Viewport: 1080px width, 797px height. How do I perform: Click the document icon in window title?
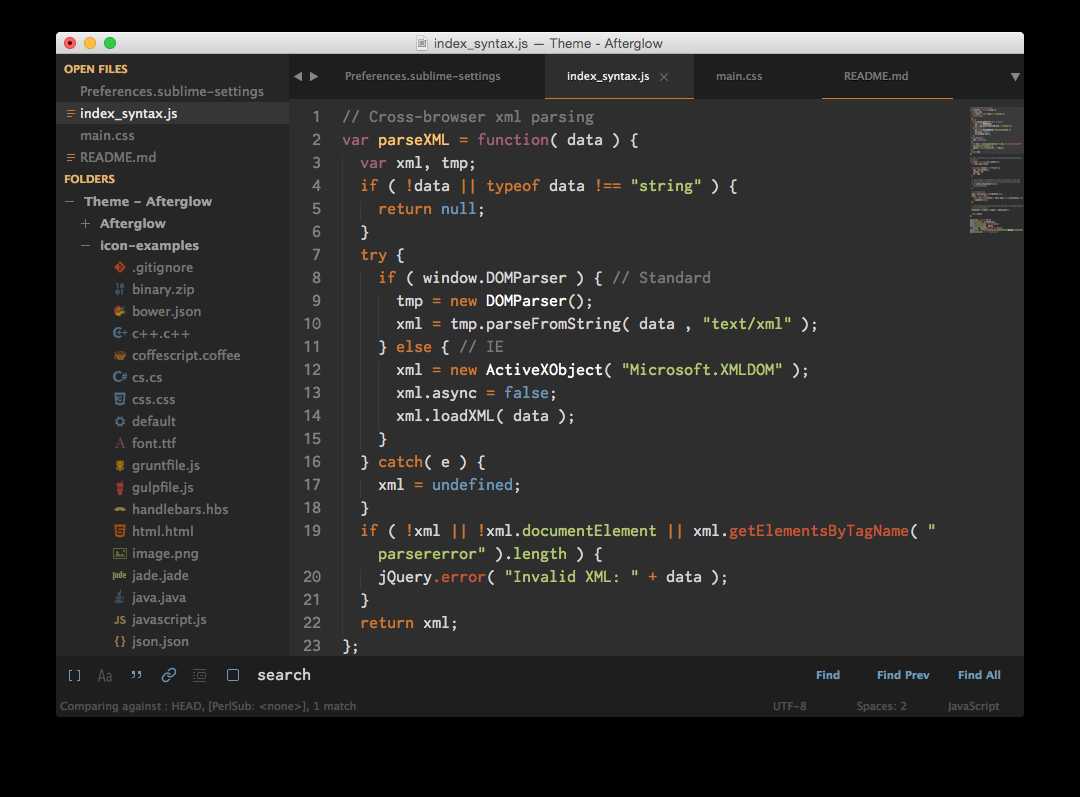[422, 43]
